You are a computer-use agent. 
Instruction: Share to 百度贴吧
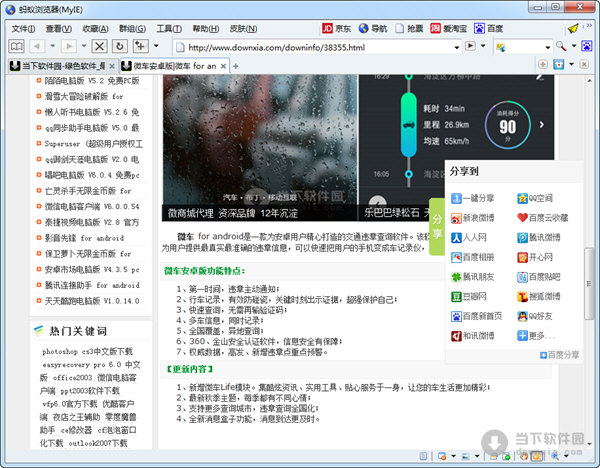538,277
